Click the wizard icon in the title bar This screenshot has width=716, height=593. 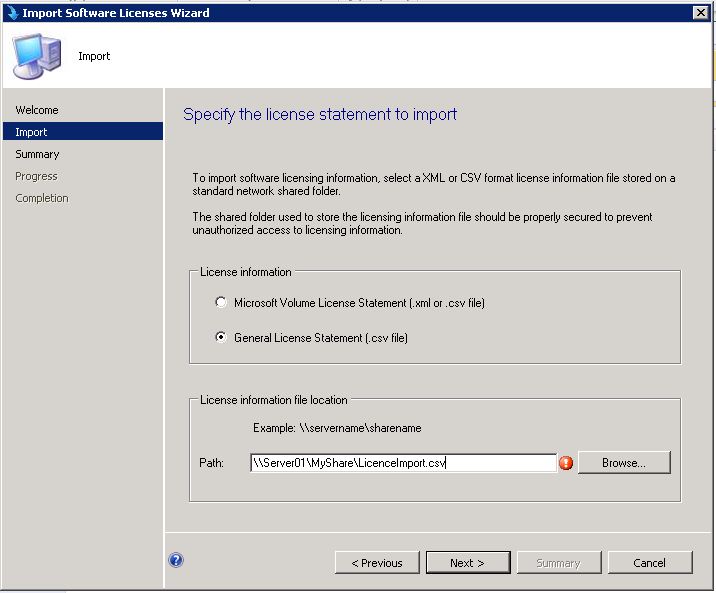click(13, 12)
